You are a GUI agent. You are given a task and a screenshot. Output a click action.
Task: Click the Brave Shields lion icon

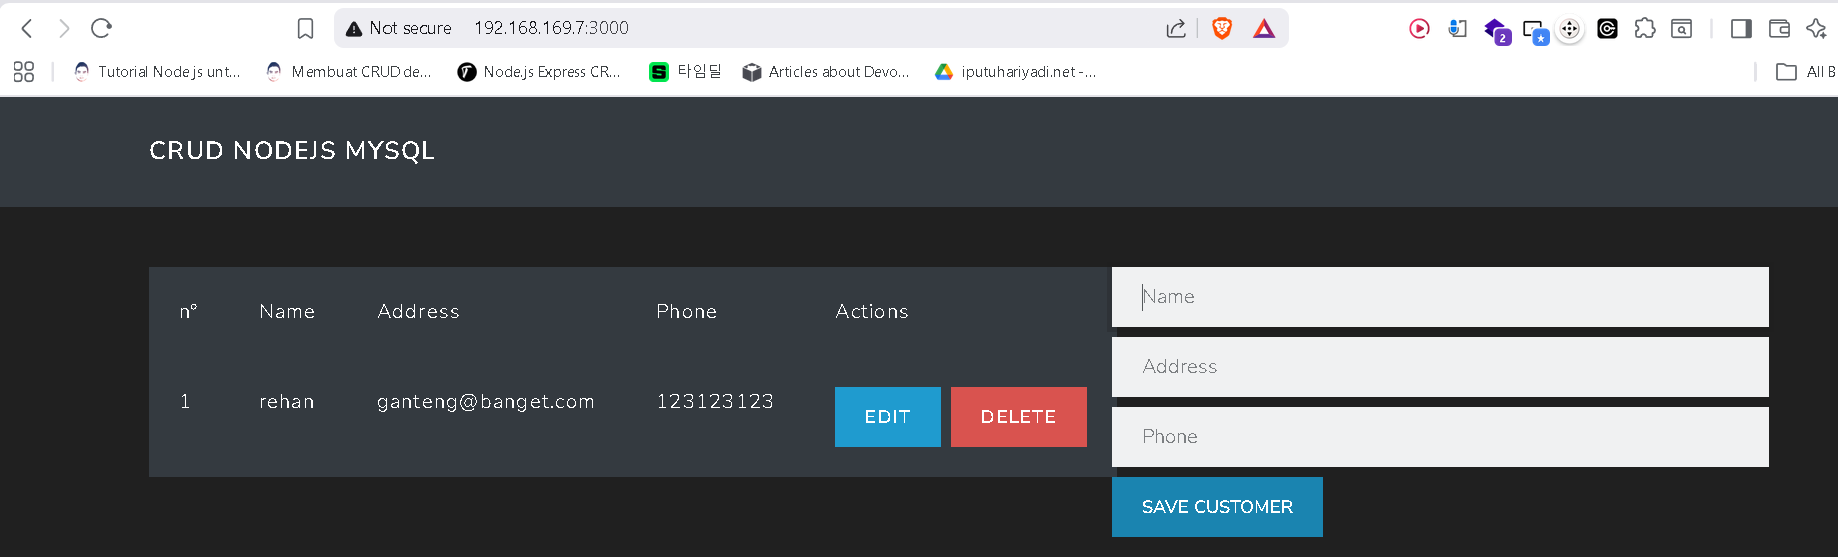[1221, 29]
